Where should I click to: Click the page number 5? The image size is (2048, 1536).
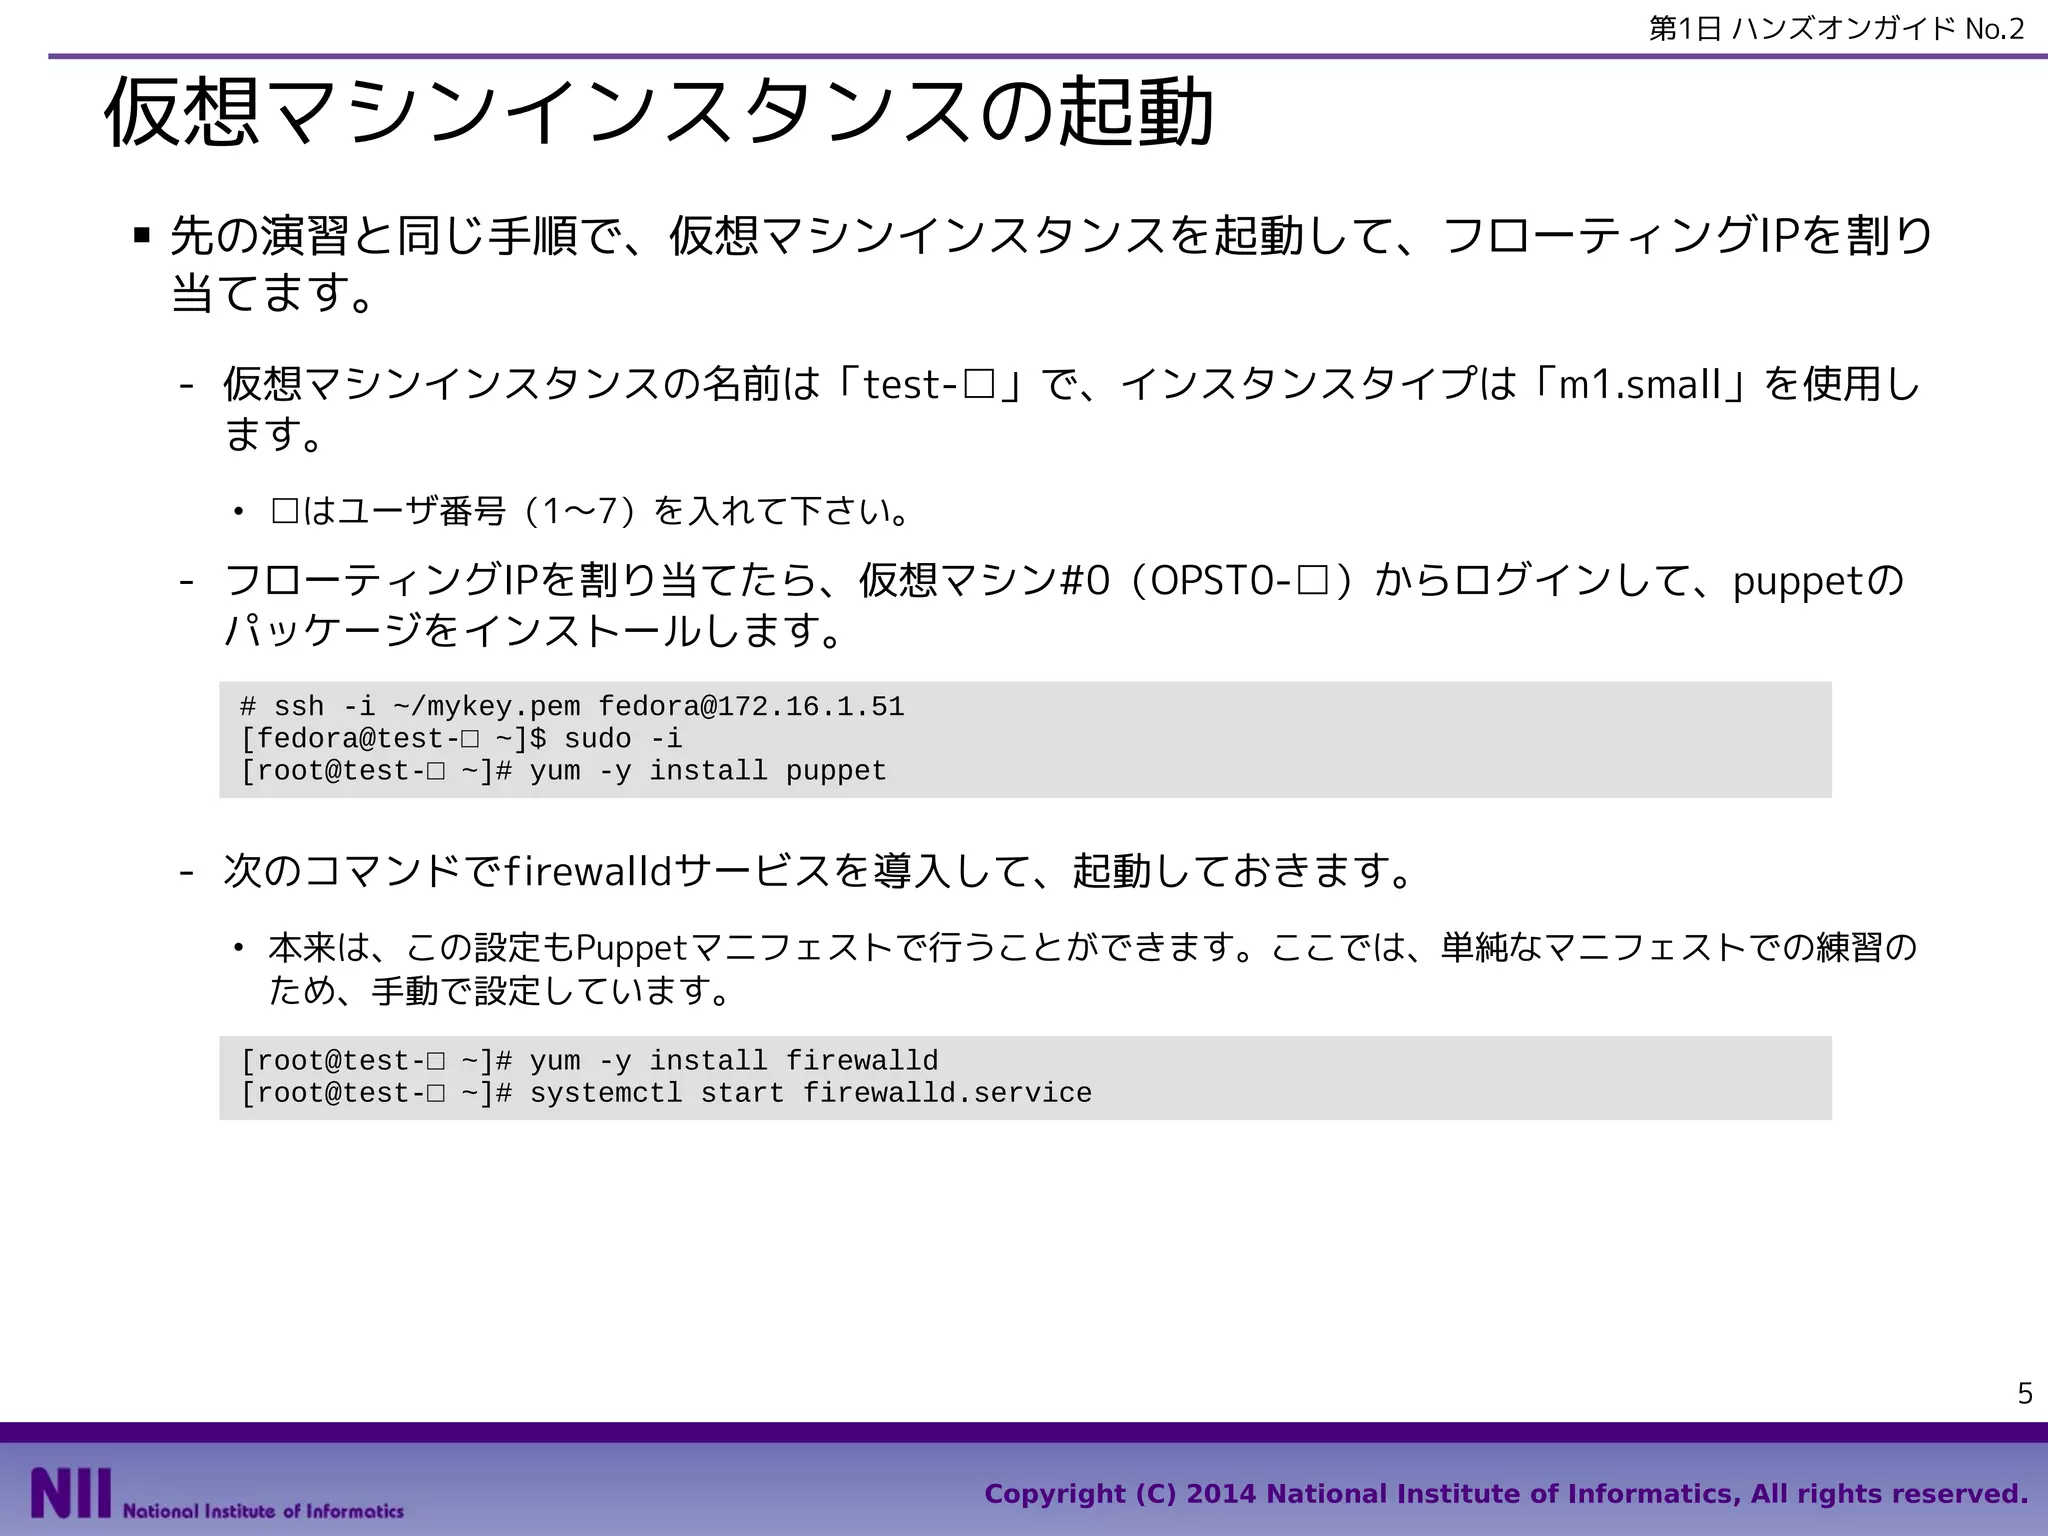point(2024,1393)
